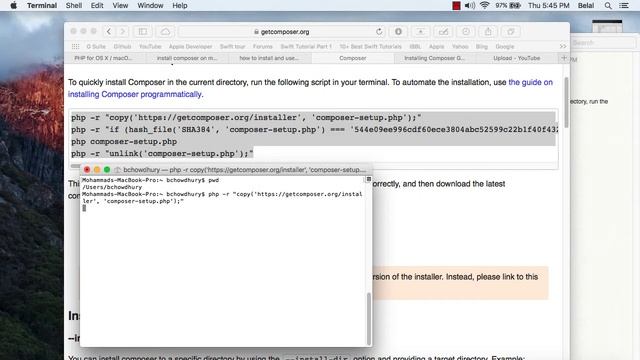The height and width of the screenshot is (360, 640).
Task: Switch to the Upload - YouTube tab
Action: [x=517, y=58]
